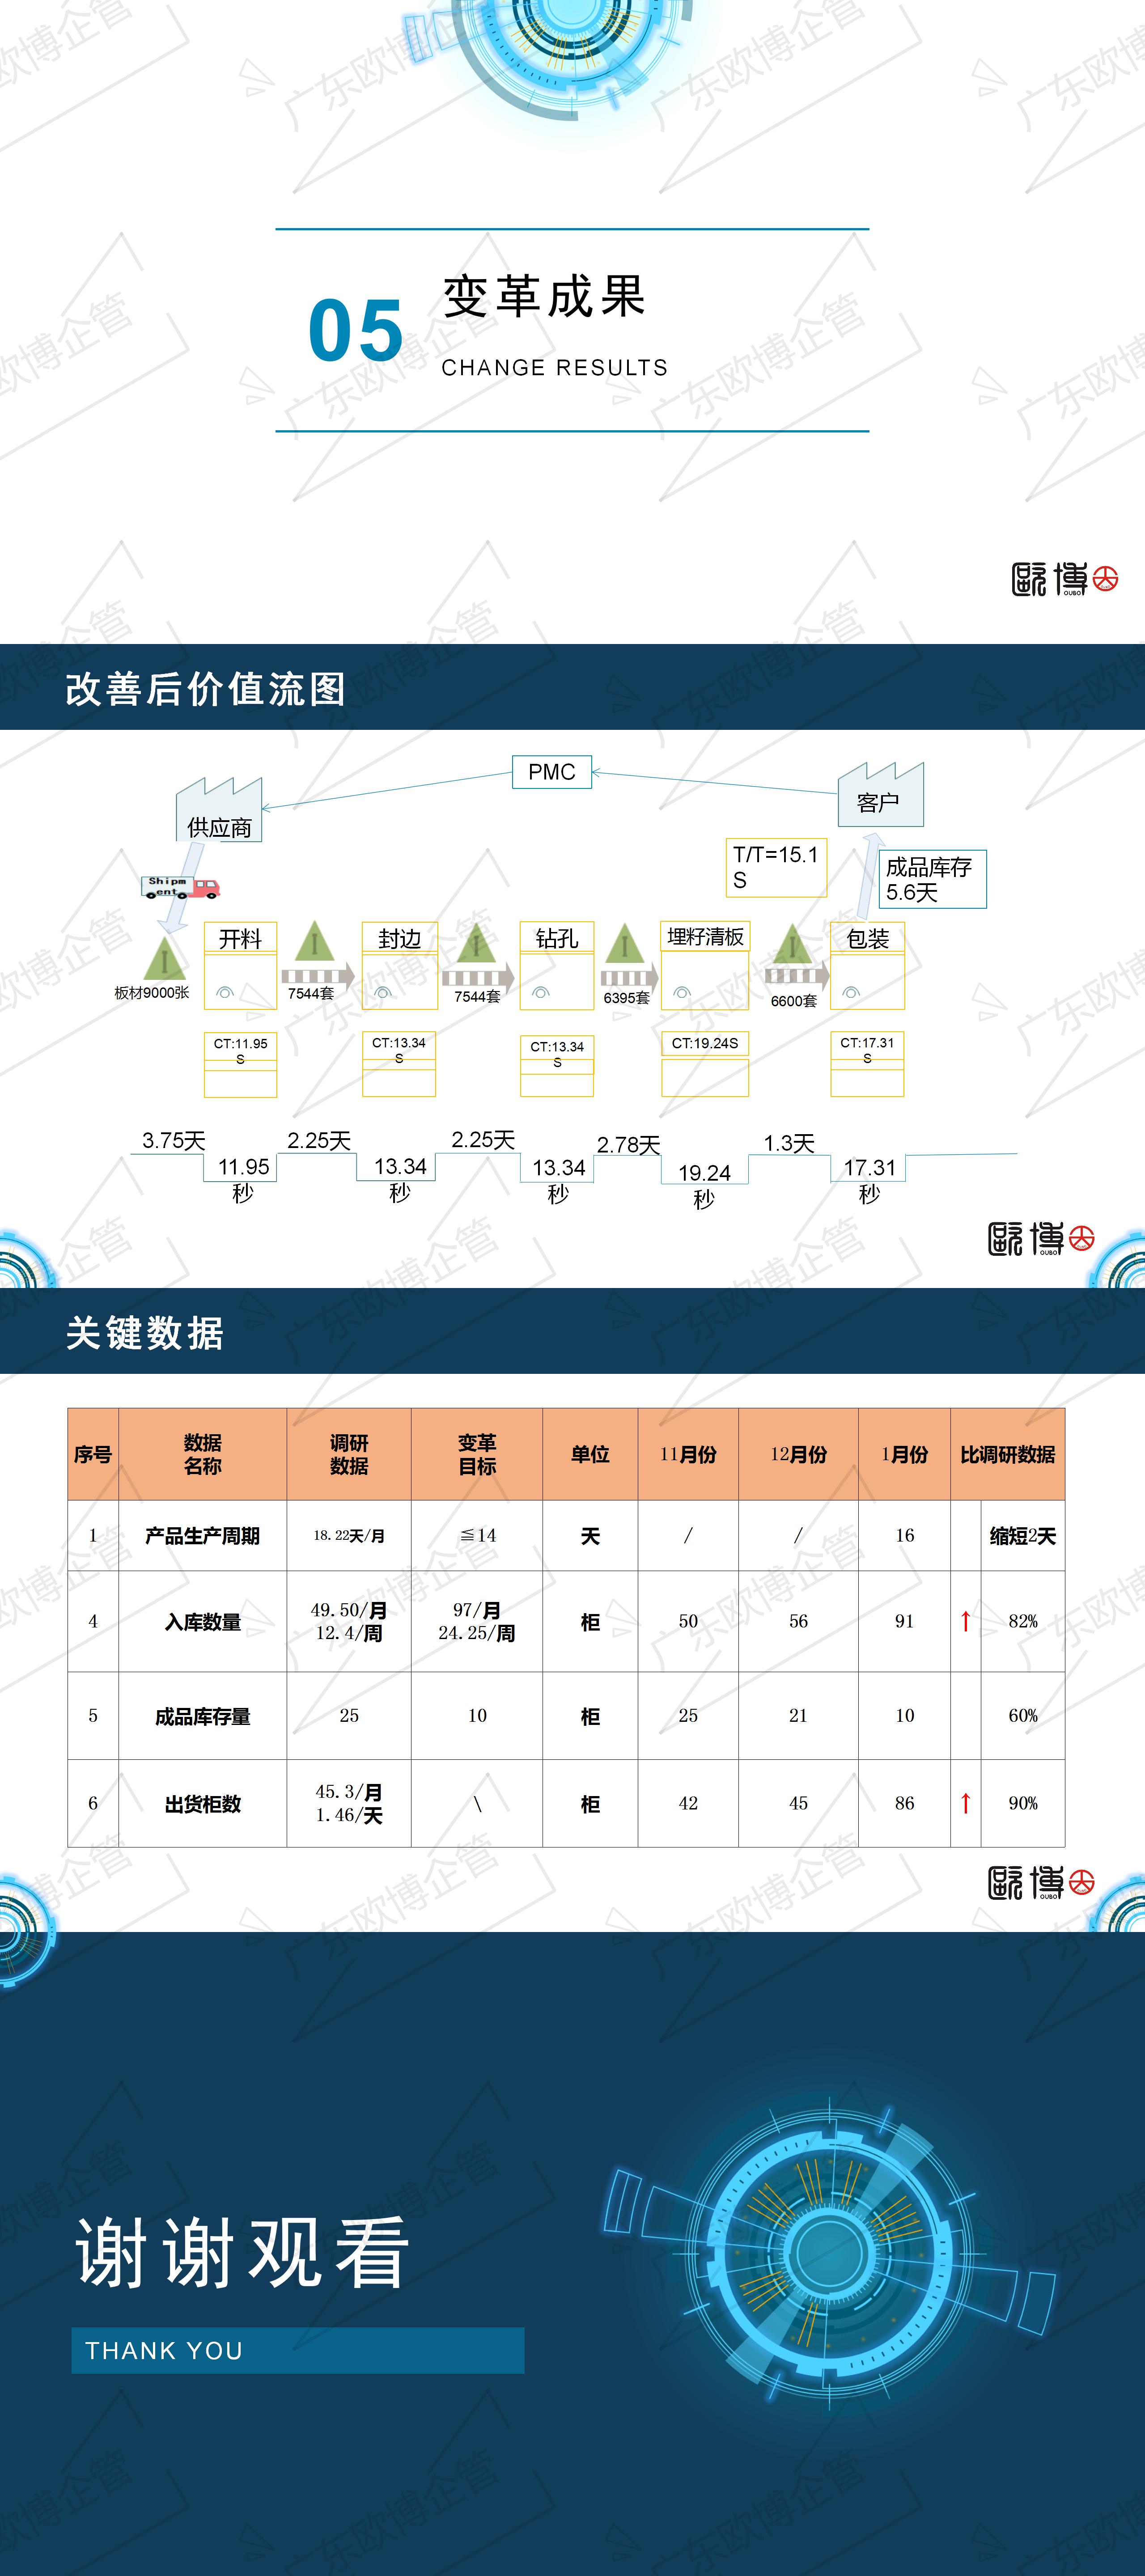The width and height of the screenshot is (1145, 2576).
Task: Click the THANK YOU banner
Action: coord(298,2350)
